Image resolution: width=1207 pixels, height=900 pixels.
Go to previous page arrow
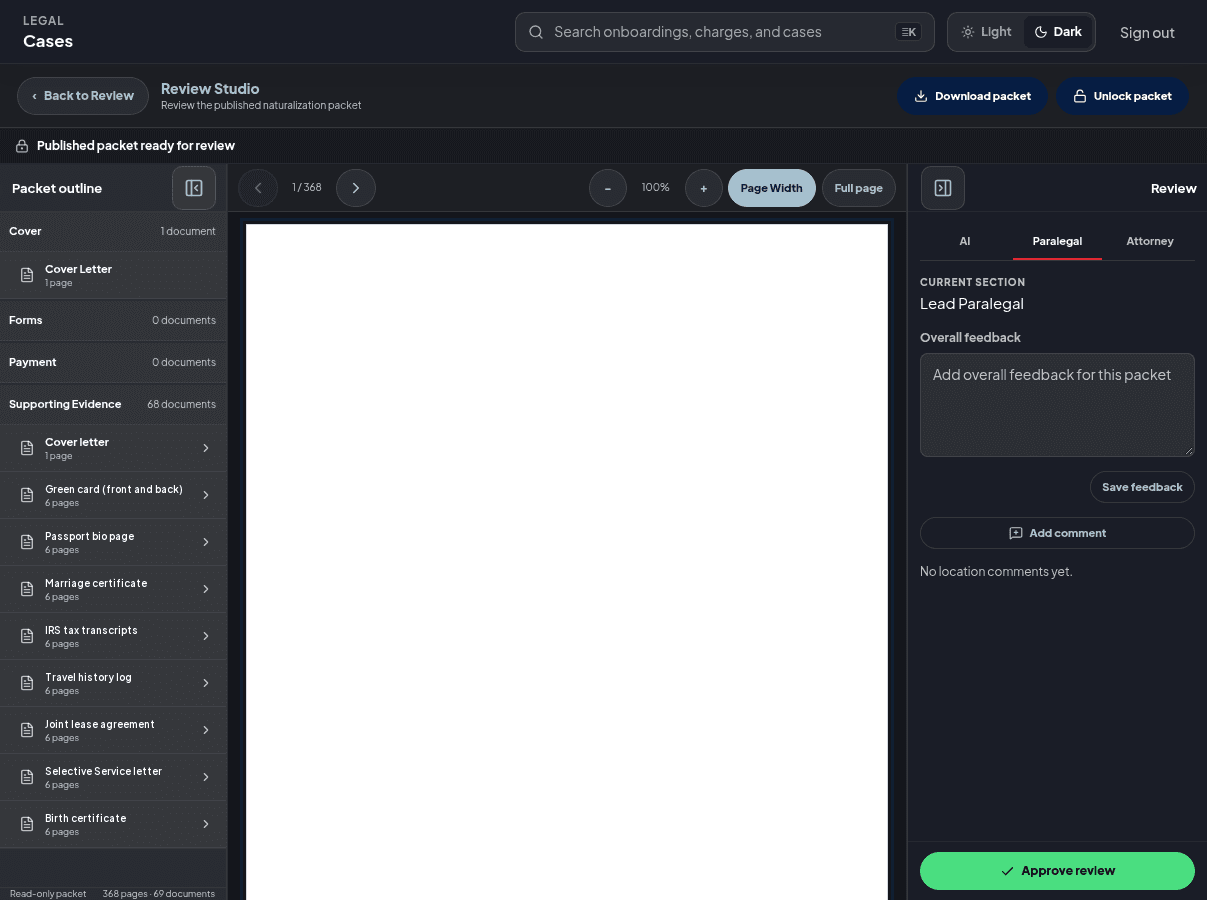258,188
